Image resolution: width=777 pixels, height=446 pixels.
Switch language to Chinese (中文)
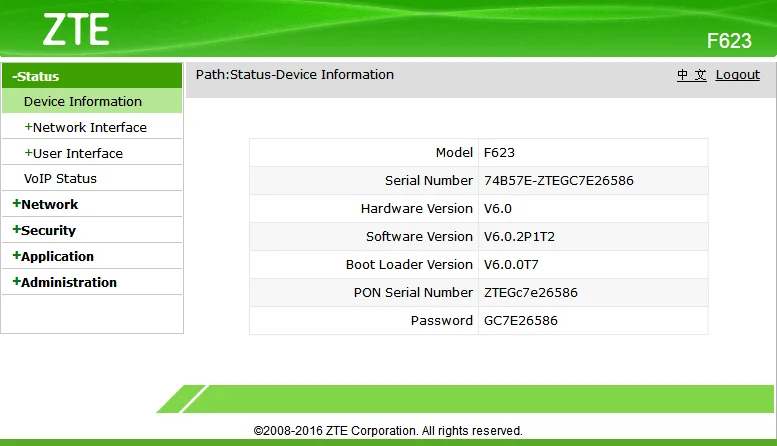coord(692,75)
